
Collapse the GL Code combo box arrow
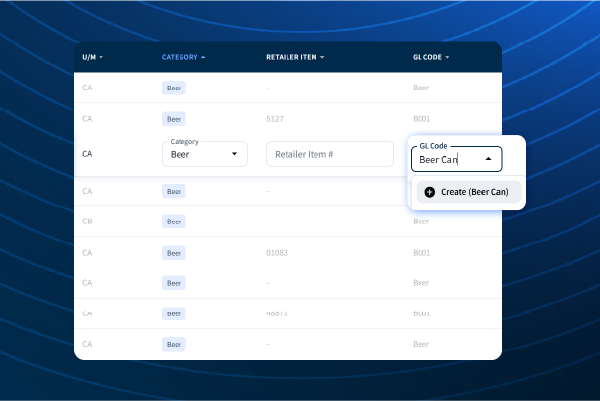pos(488,159)
